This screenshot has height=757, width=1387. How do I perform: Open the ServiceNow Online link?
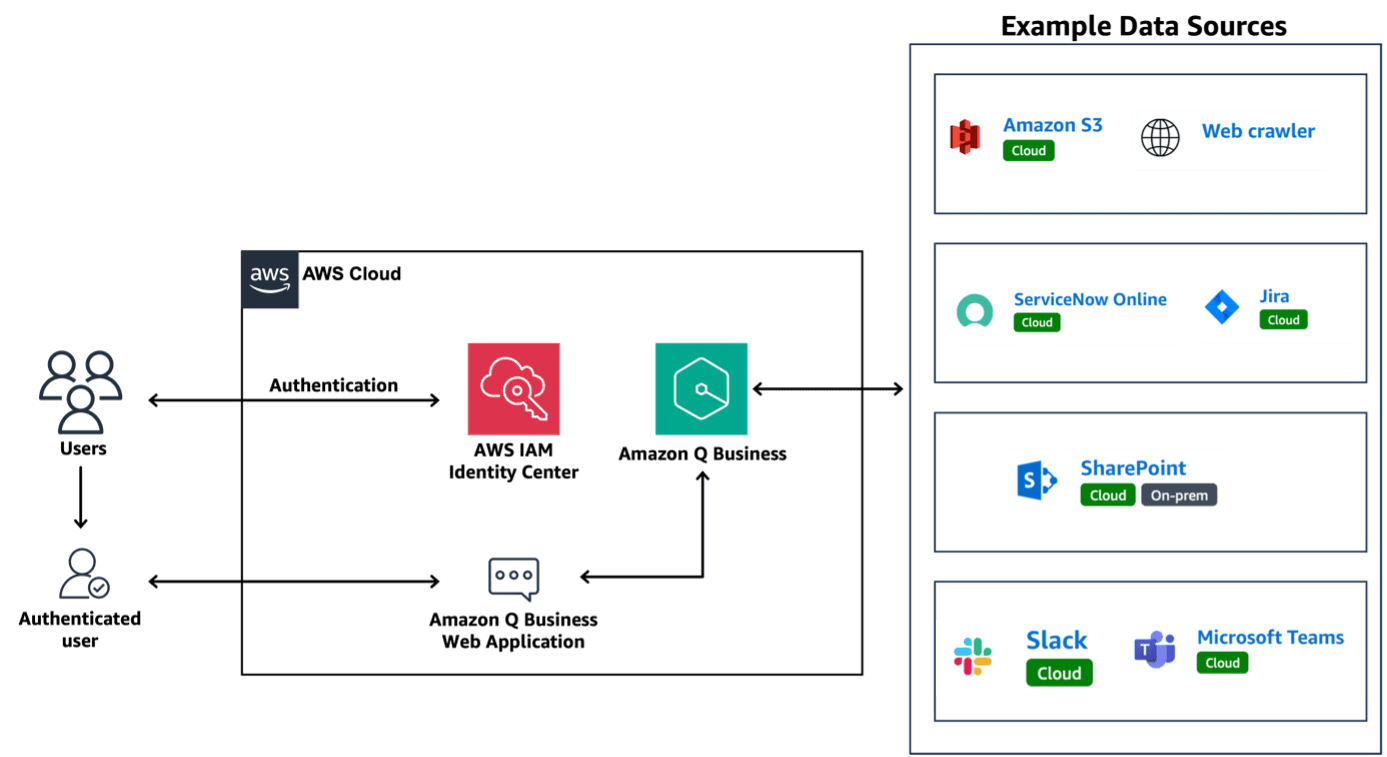coord(1090,299)
